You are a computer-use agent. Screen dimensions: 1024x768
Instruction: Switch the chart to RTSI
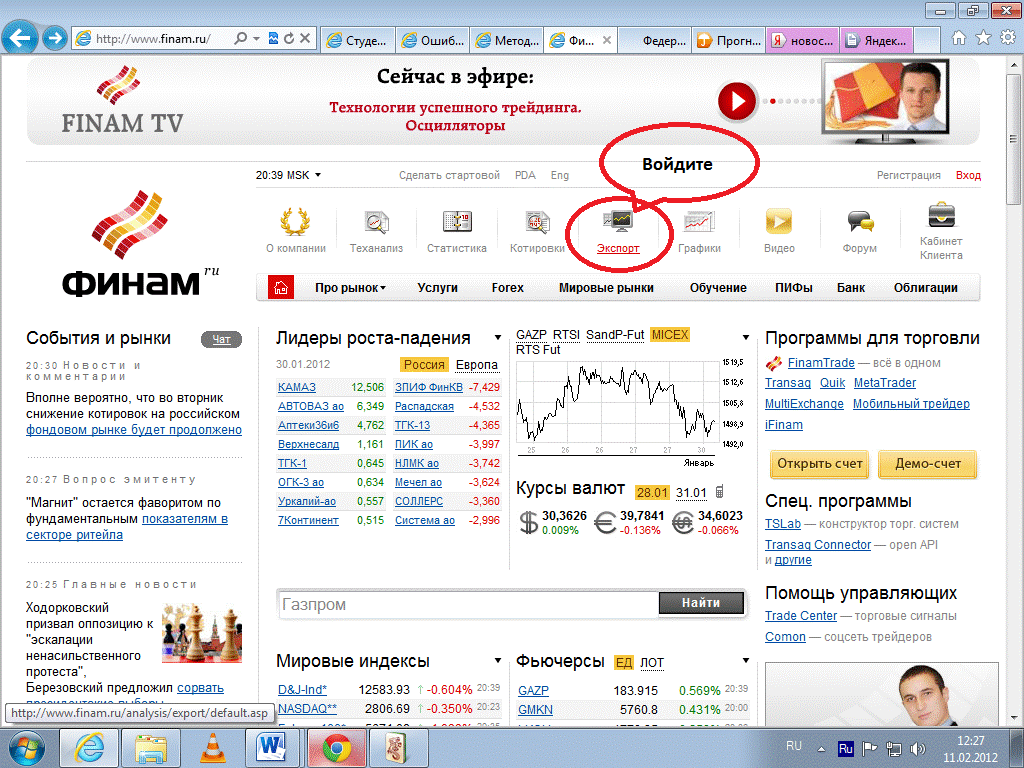566,334
